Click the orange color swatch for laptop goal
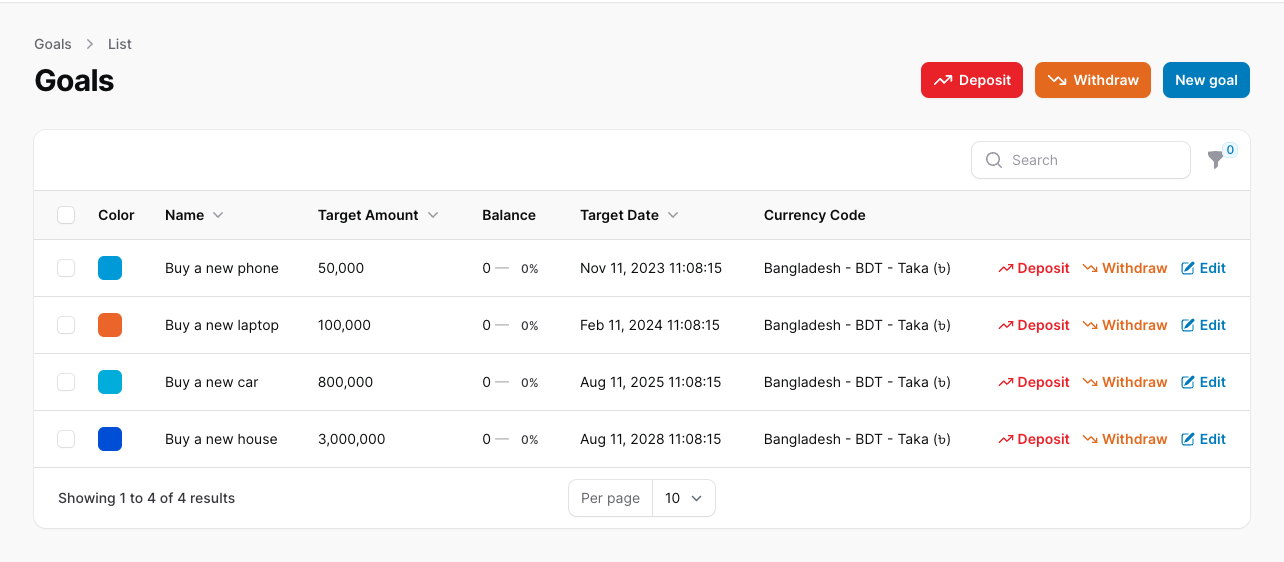Image resolution: width=1284 pixels, height=562 pixels. 110,325
